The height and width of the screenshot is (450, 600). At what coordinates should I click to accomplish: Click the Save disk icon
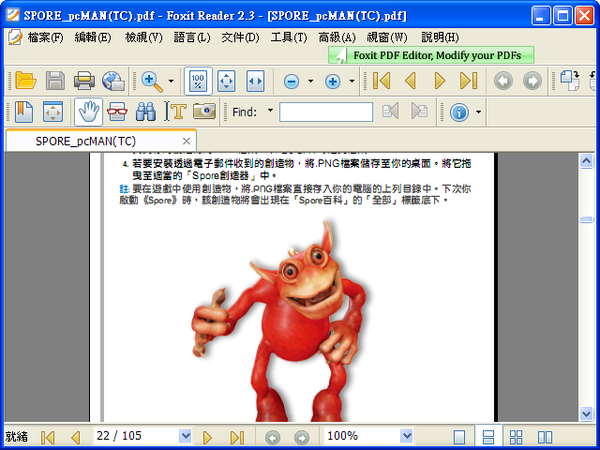[x=55, y=81]
